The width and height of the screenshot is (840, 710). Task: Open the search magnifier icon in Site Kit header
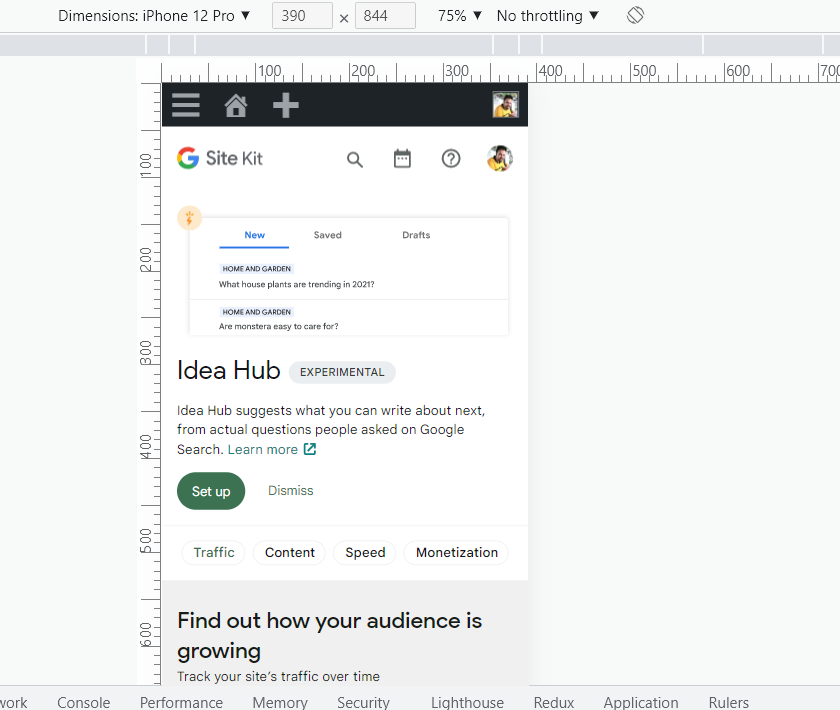click(355, 160)
